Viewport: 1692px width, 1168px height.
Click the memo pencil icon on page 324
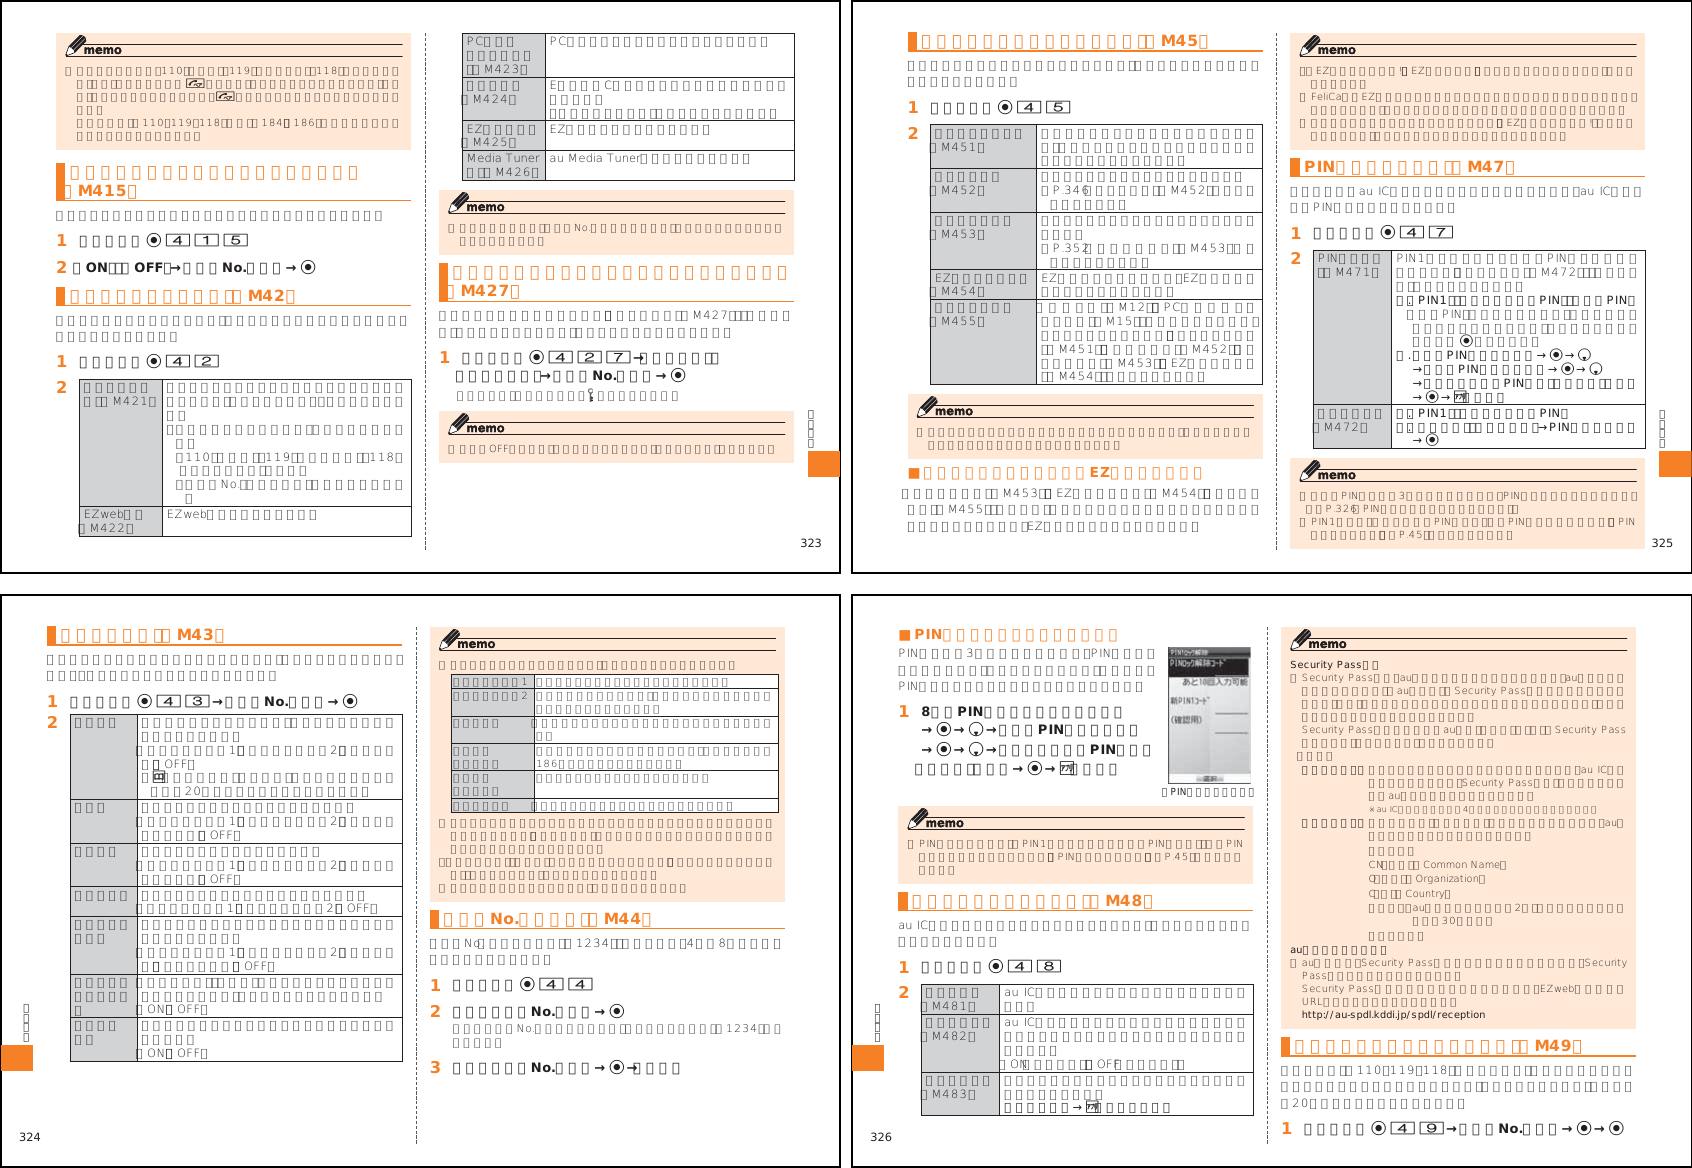point(448,640)
